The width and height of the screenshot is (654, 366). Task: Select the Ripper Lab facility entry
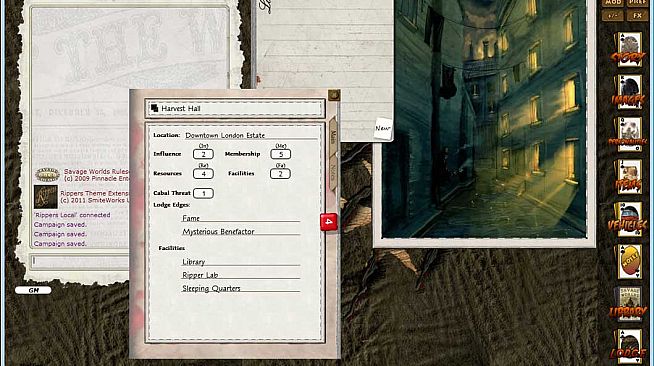(x=241, y=275)
